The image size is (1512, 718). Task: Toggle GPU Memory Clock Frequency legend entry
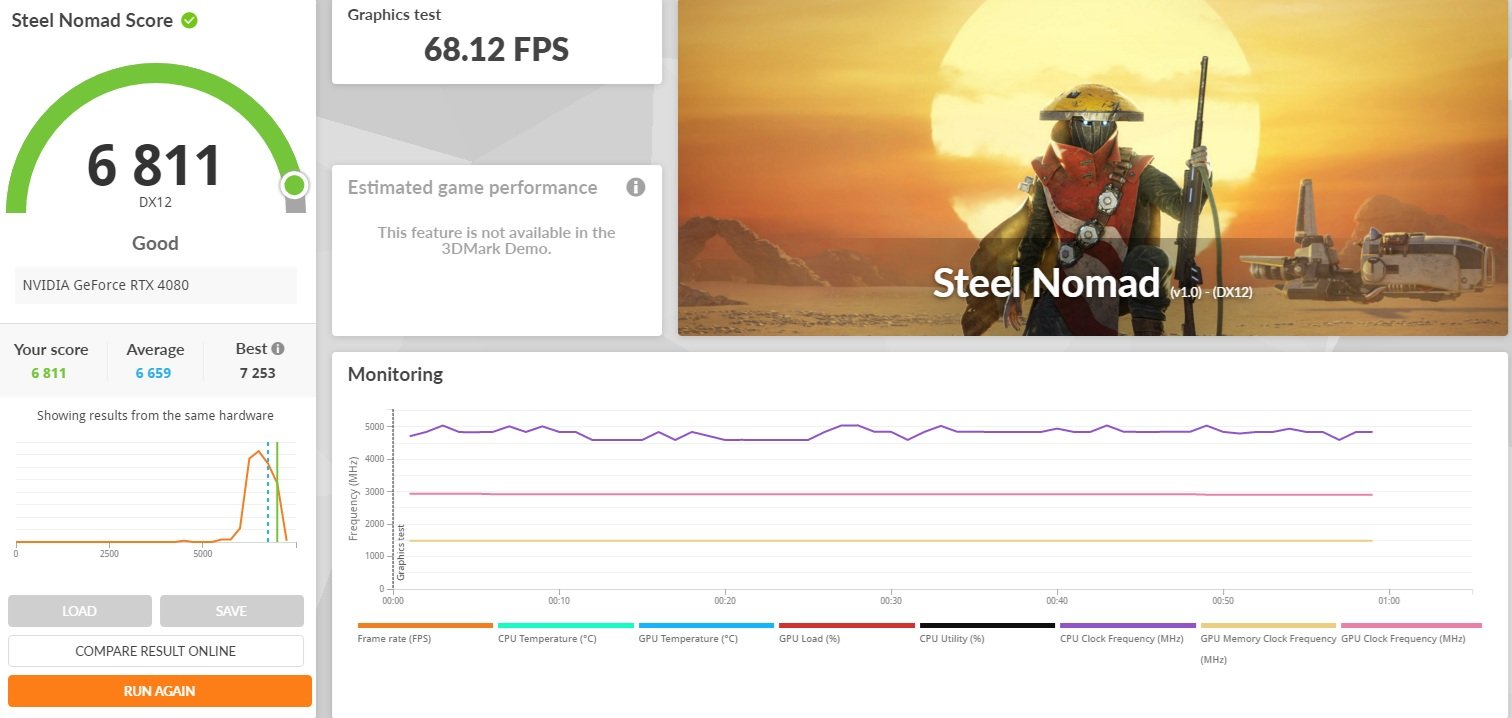1268,648
